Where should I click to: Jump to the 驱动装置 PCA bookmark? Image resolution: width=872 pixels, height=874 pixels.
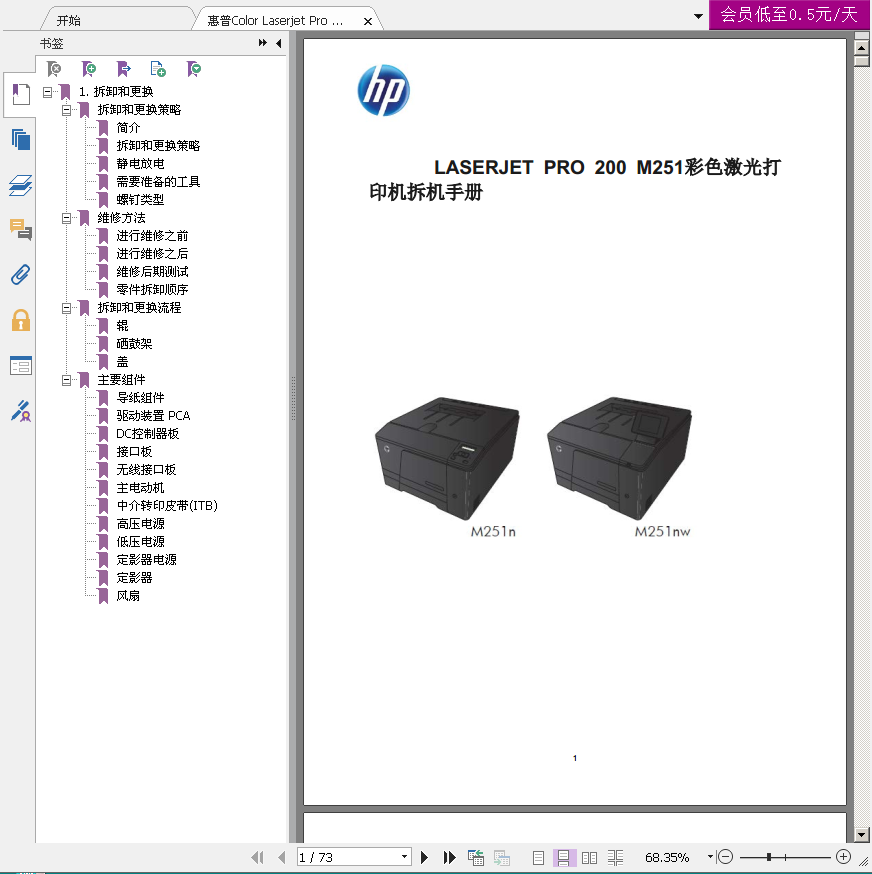(153, 416)
